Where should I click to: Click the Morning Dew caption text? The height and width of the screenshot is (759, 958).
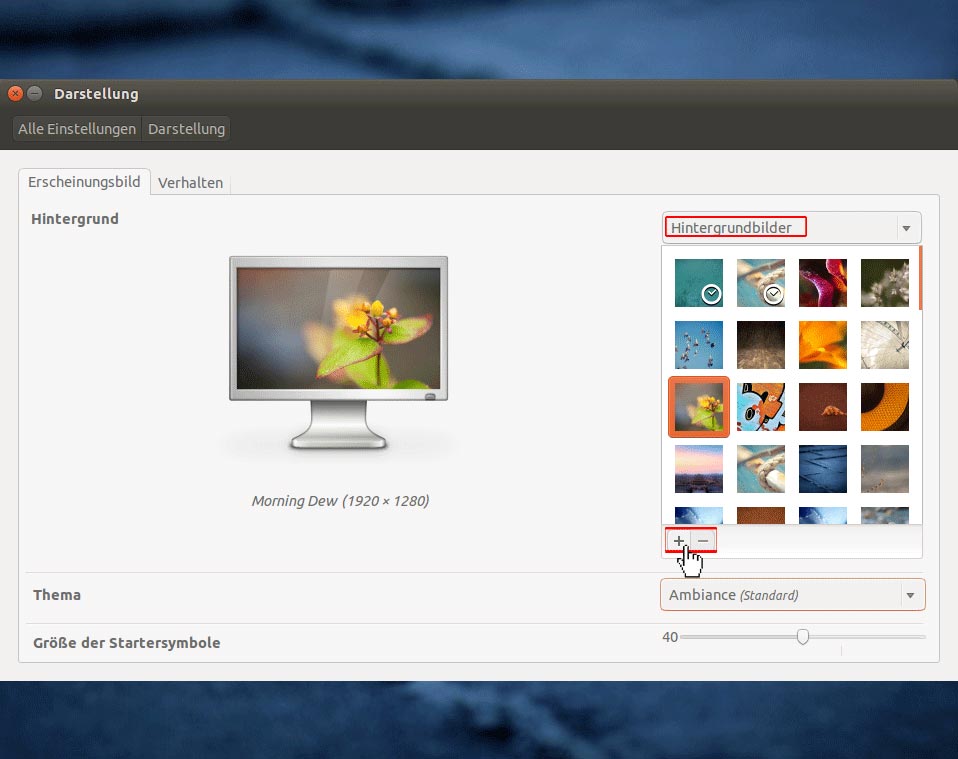[x=340, y=501]
